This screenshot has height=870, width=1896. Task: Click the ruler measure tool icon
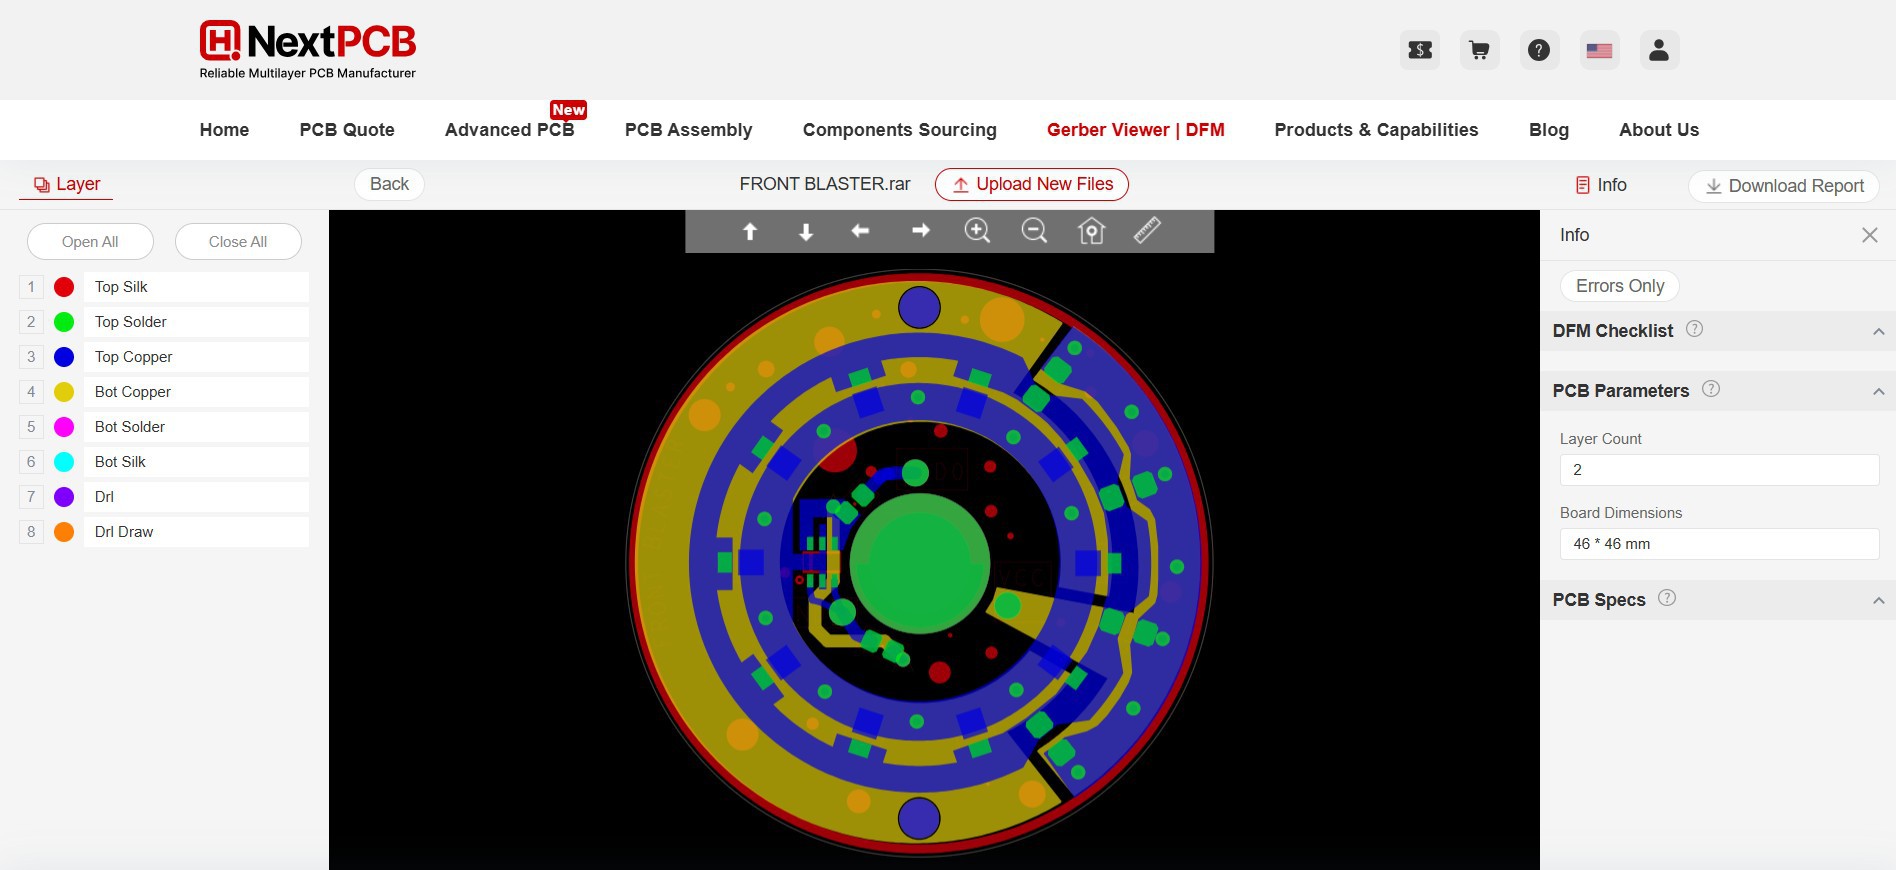point(1147,231)
